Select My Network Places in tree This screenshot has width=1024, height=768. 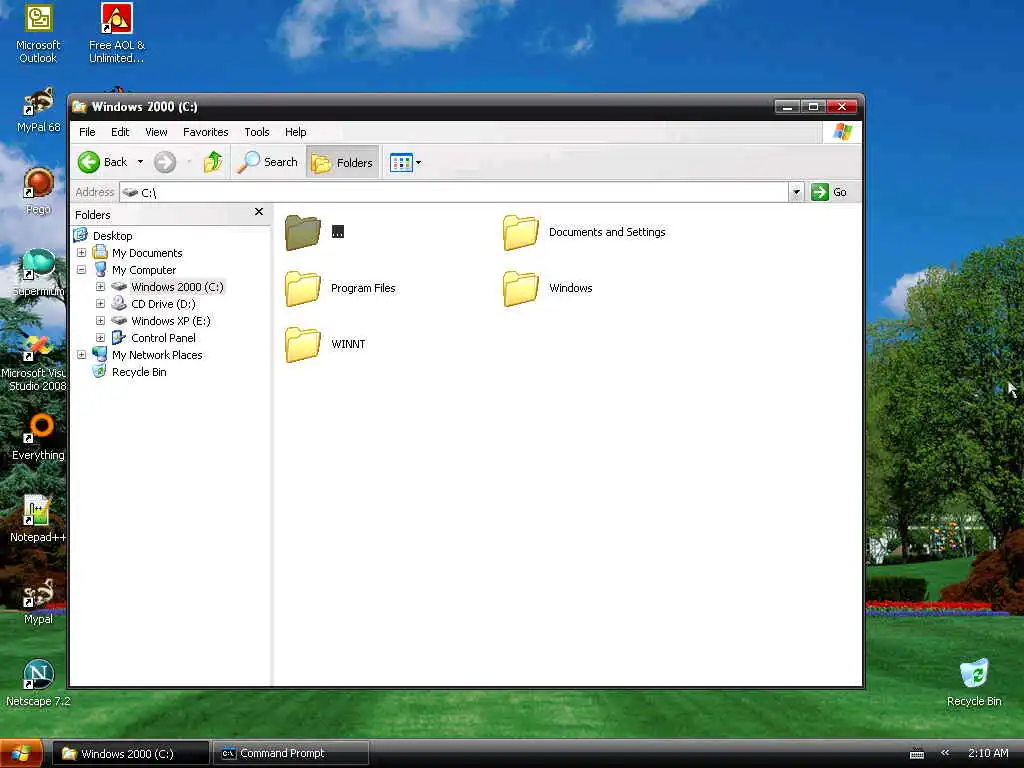tap(157, 355)
